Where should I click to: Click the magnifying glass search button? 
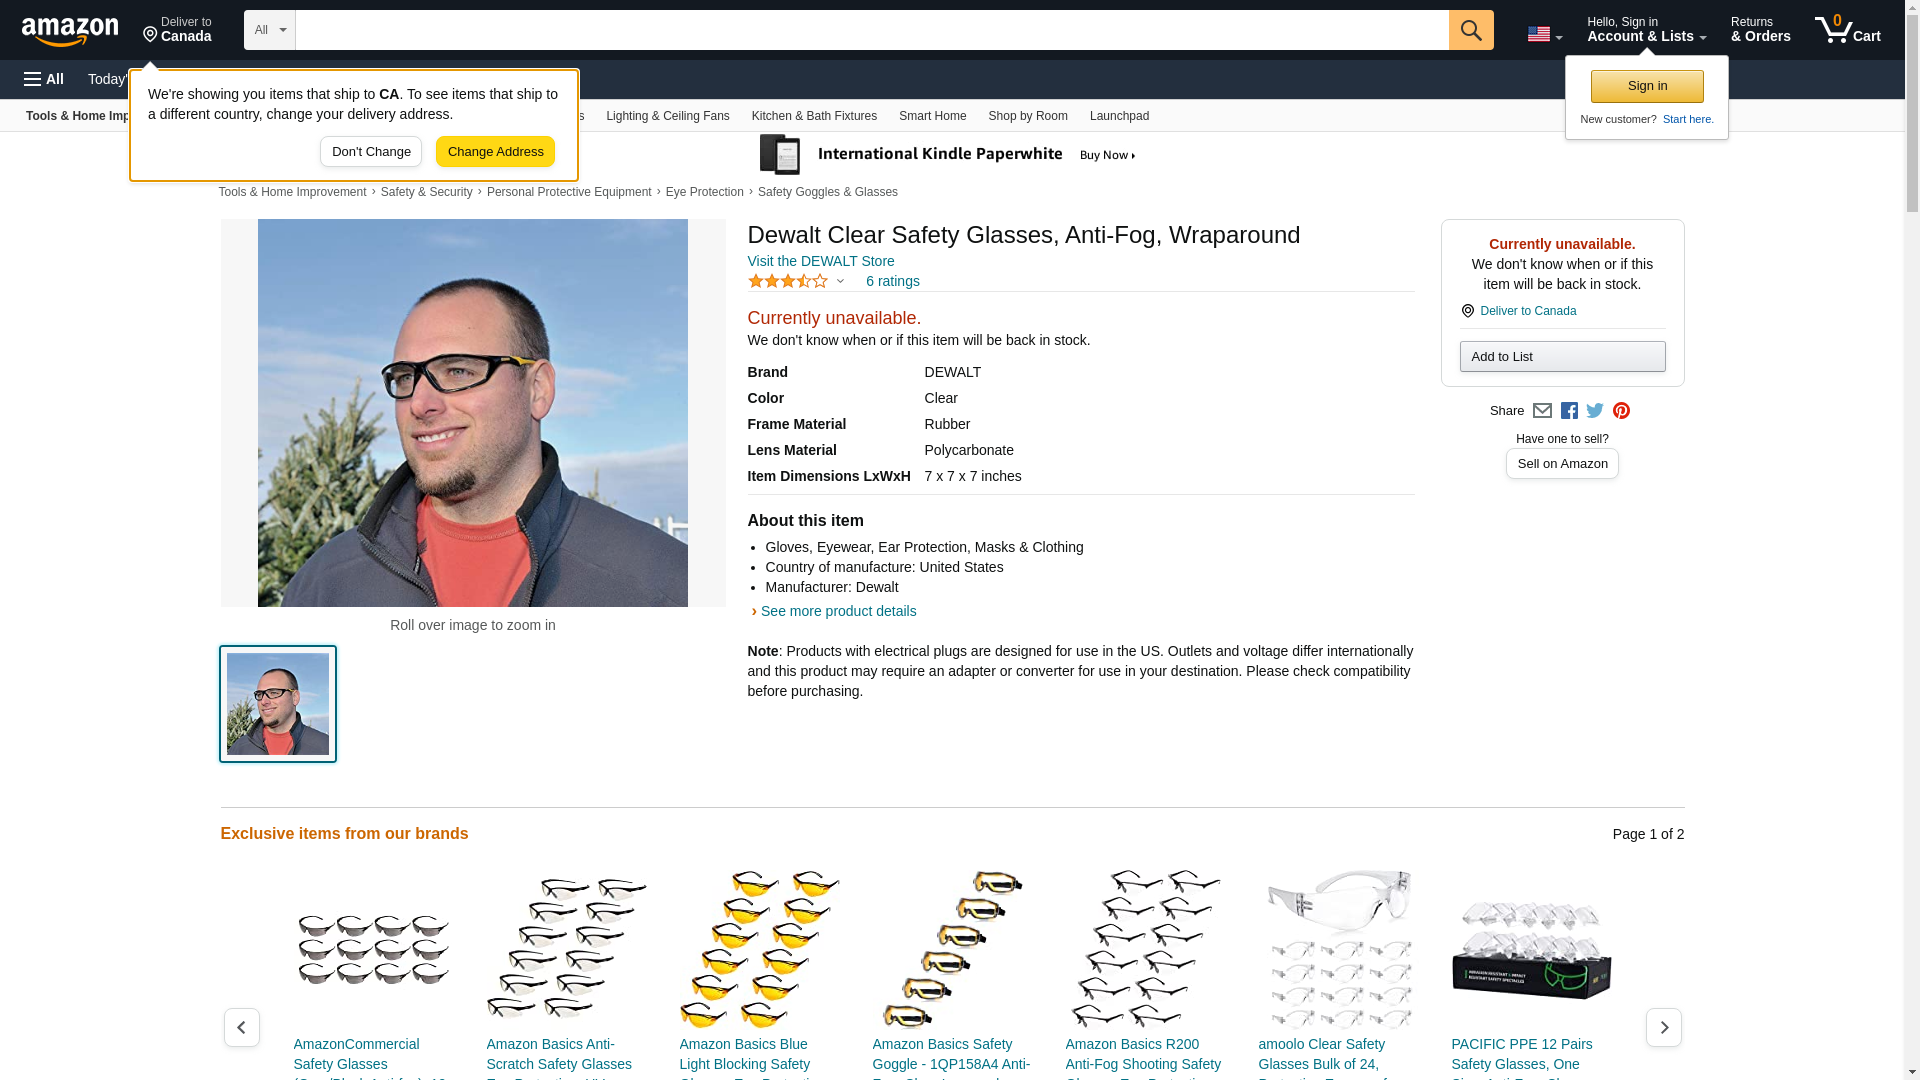click(x=1470, y=30)
